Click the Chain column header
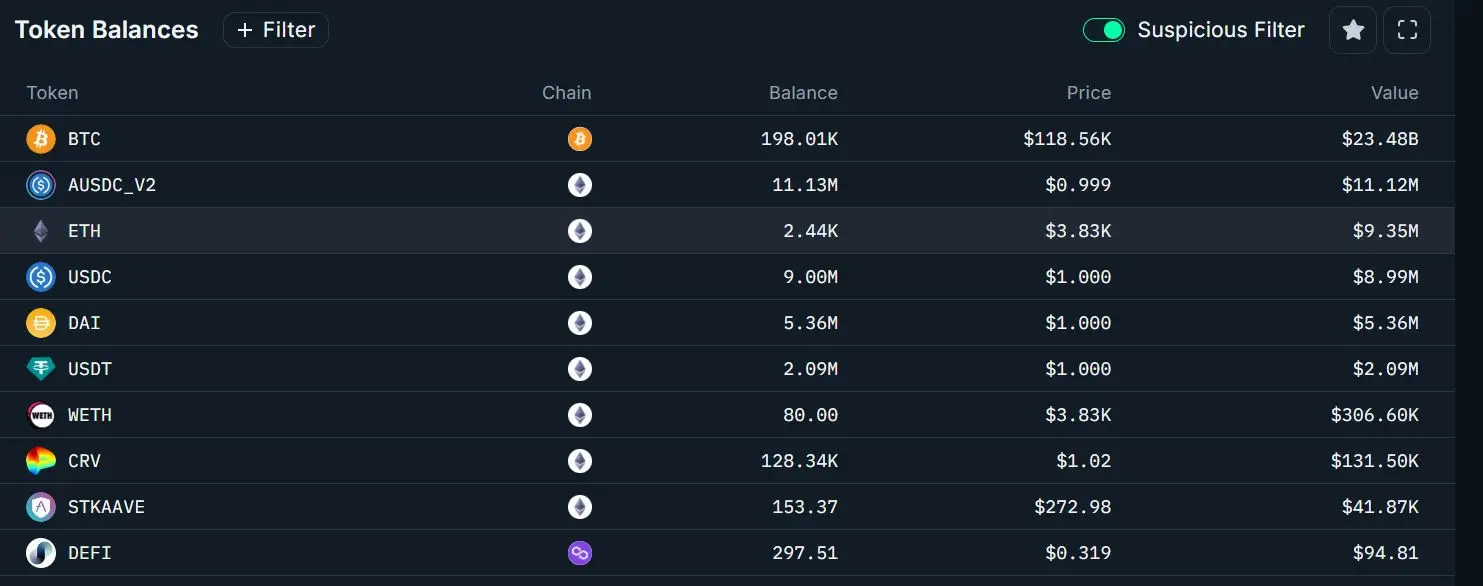 [x=567, y=93]
